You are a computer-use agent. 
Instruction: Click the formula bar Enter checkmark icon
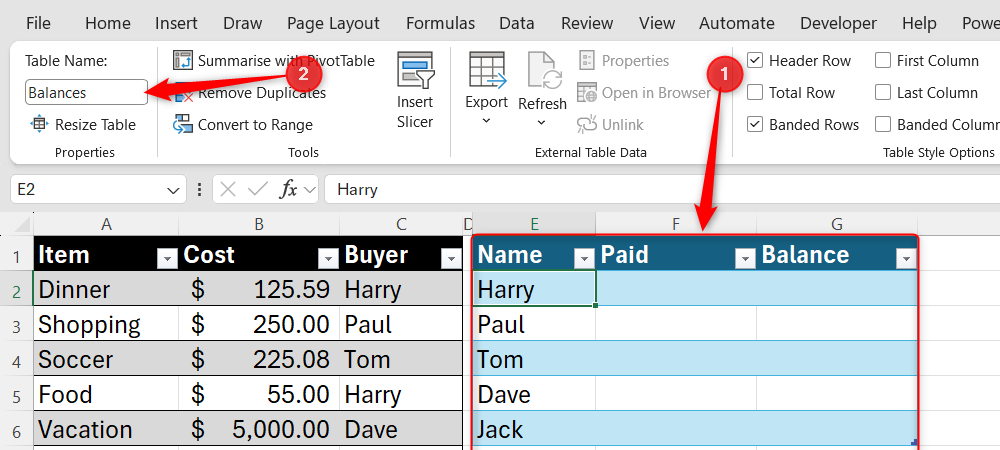(x=258, y=189)
